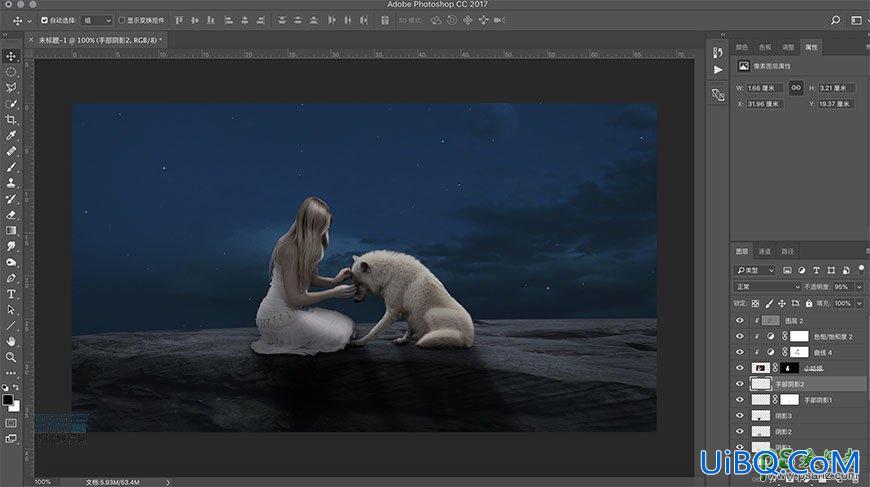Viewport: 870px width, 487px height.
Task: Select the Sponge tool
Action: pos(11,262)
